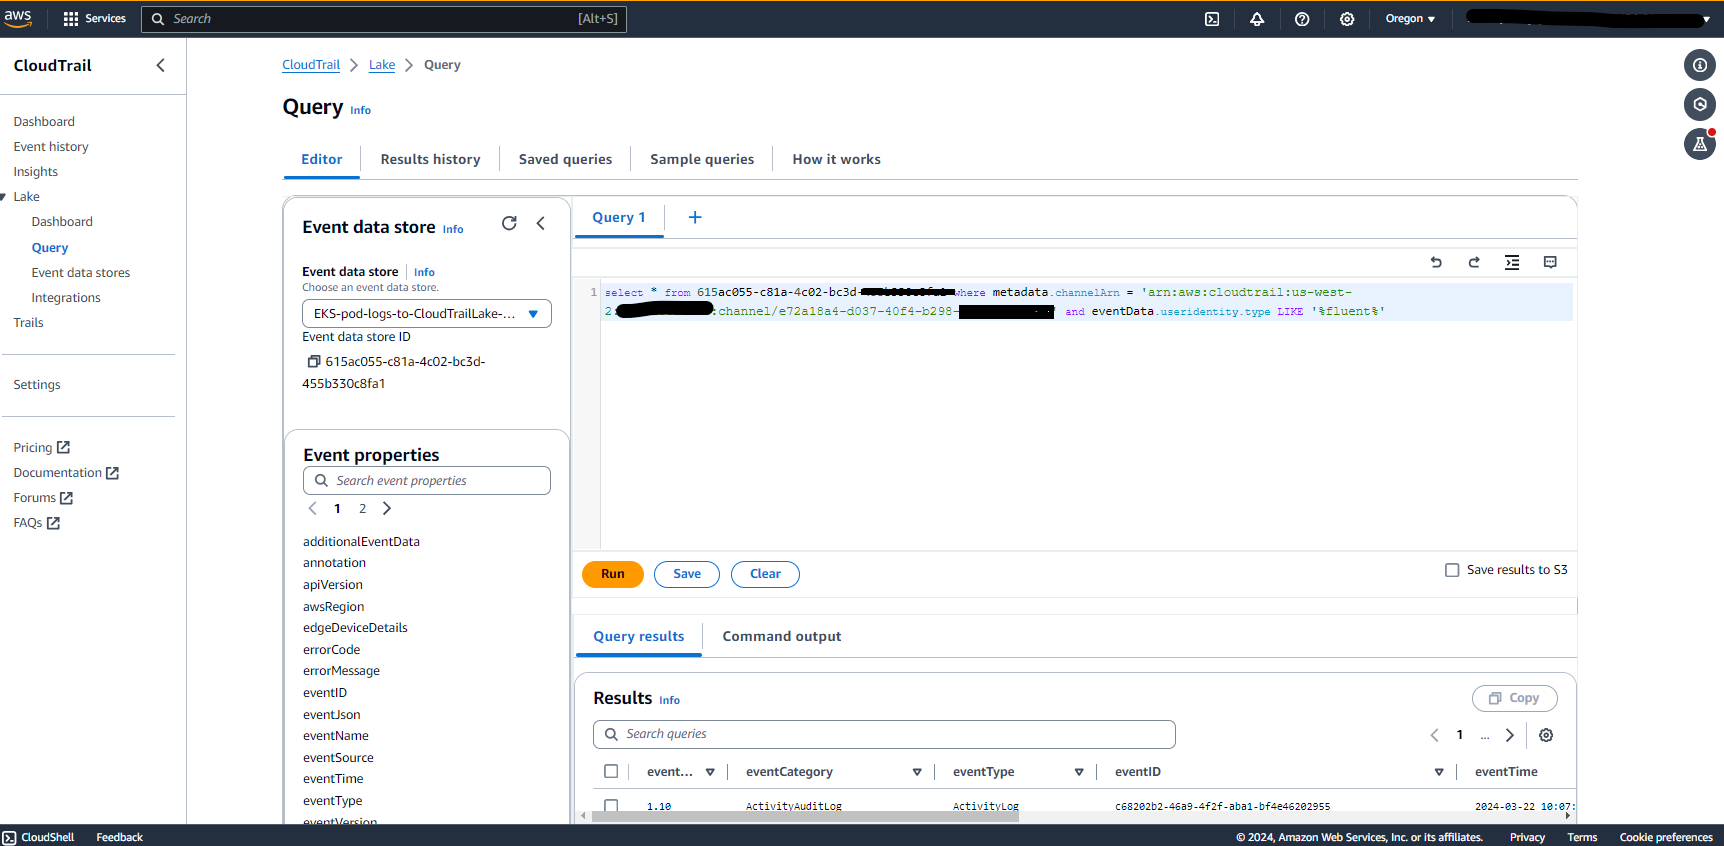This screenshot has height=846, width=1724.
Task: Collapse the CloudTrail side navigation
Action: (160, 65)
